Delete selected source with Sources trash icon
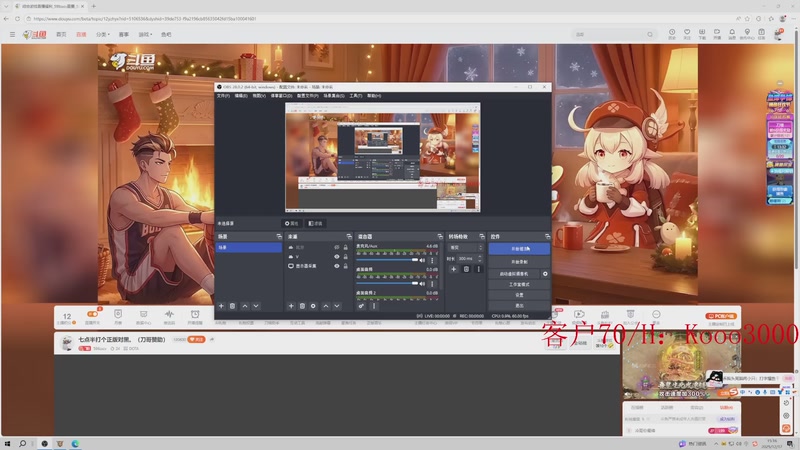The width and height of the screenshot is (800, 450). pyautogui.click(x=302, y=306)
